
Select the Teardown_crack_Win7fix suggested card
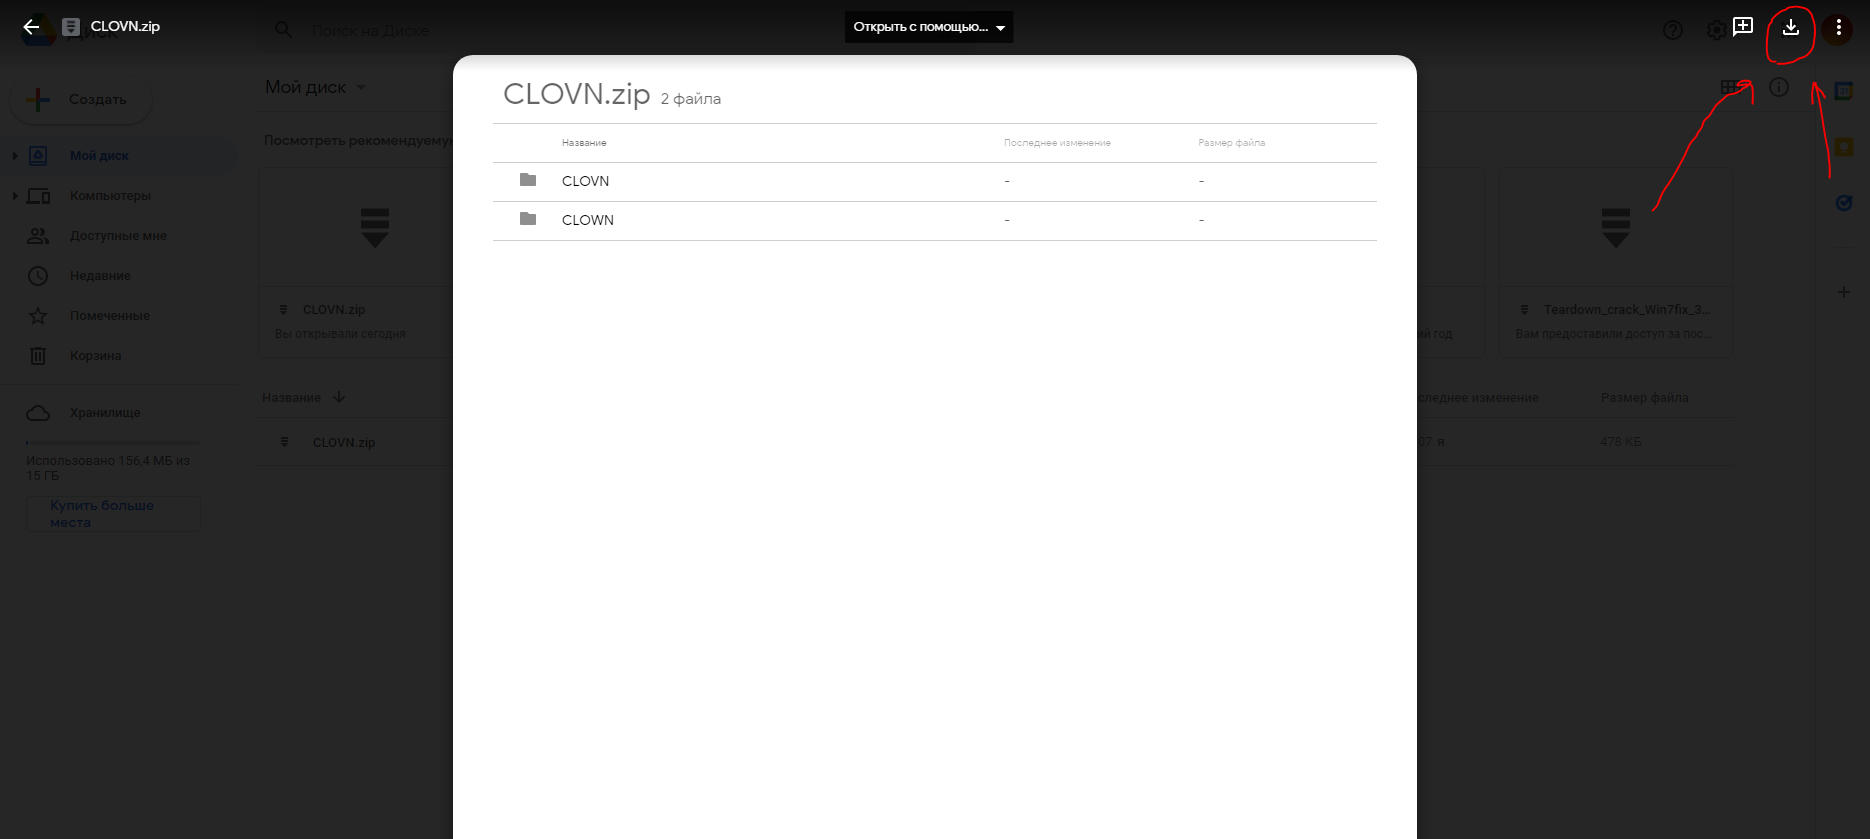[1616, 262]
